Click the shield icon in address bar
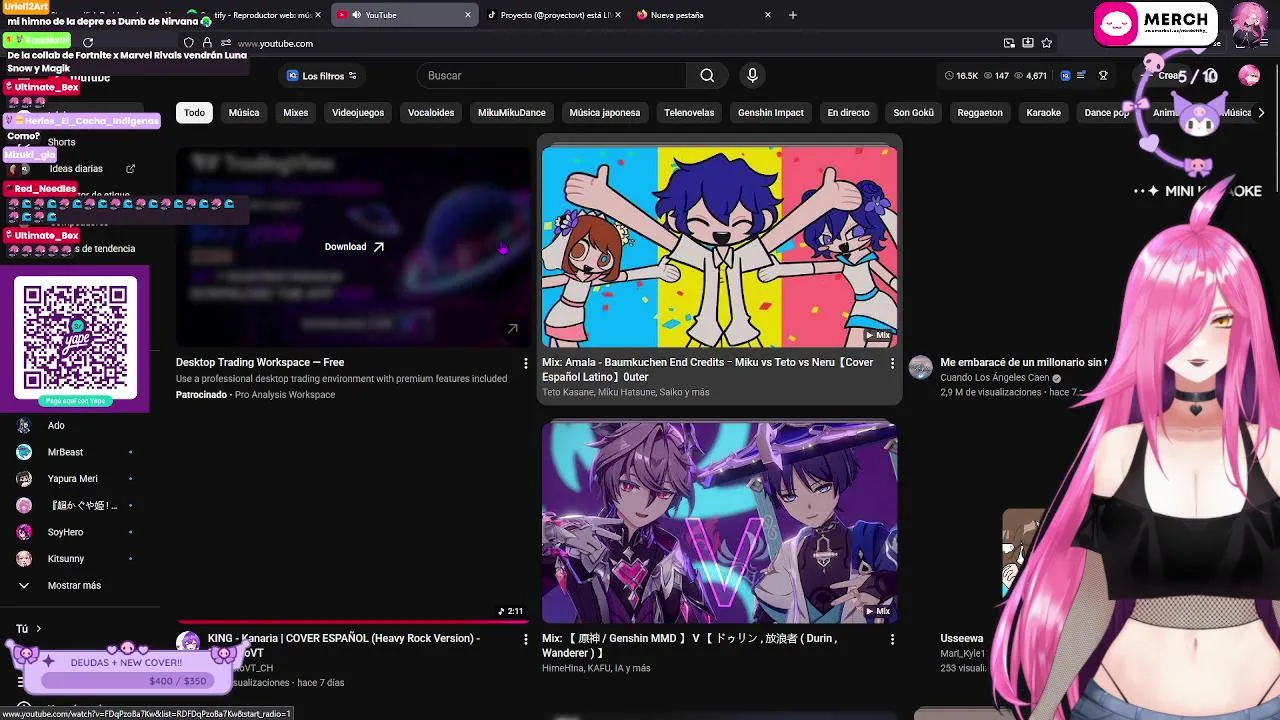 point(189,43)
